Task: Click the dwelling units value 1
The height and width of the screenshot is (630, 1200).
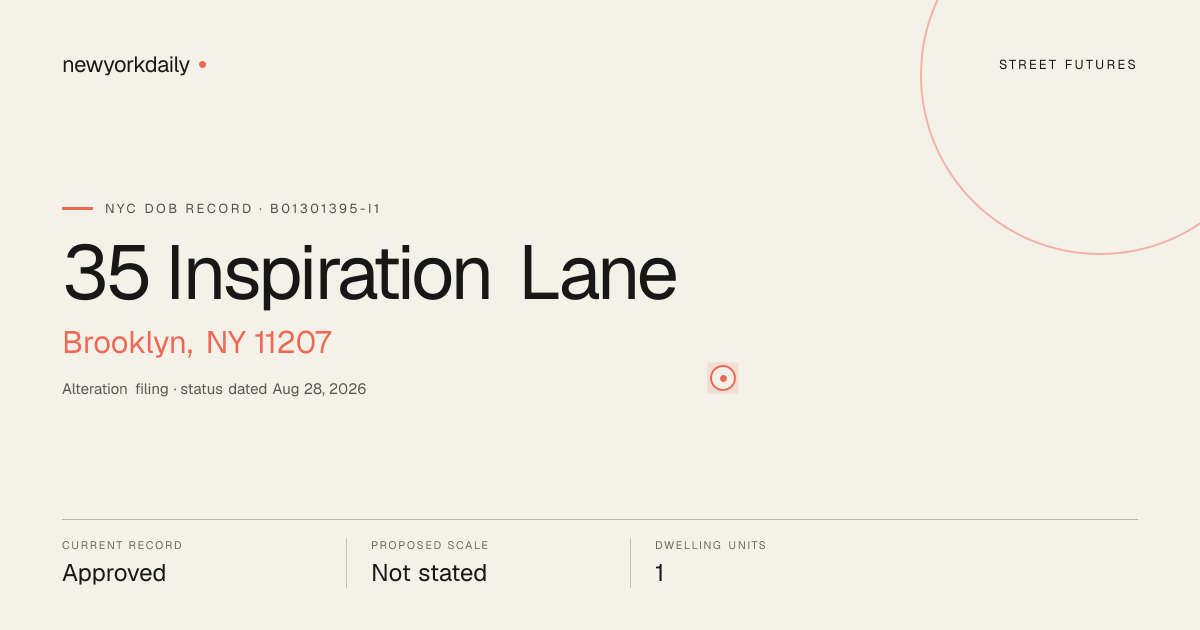Action: pyautogui.click(x=660, y=573)
